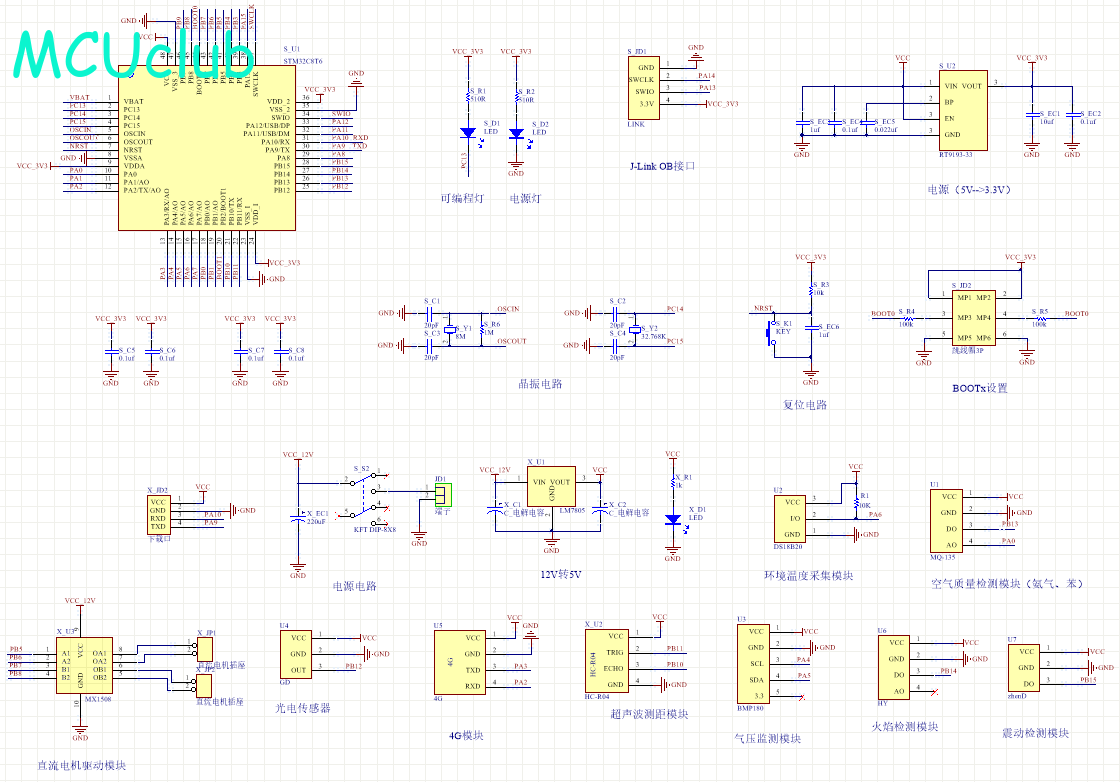Click the S_D2 power LED symbol
This screenshot has height=782, width=1120.
coord(516,133)
